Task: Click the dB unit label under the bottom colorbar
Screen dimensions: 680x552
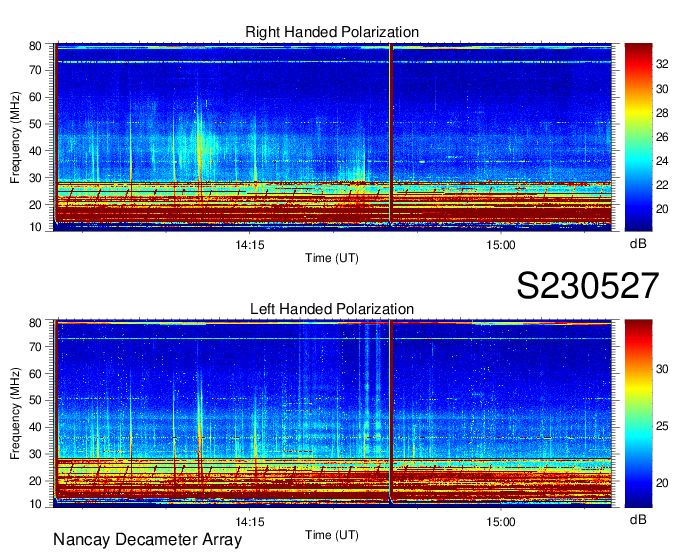Action: (638, 519)
